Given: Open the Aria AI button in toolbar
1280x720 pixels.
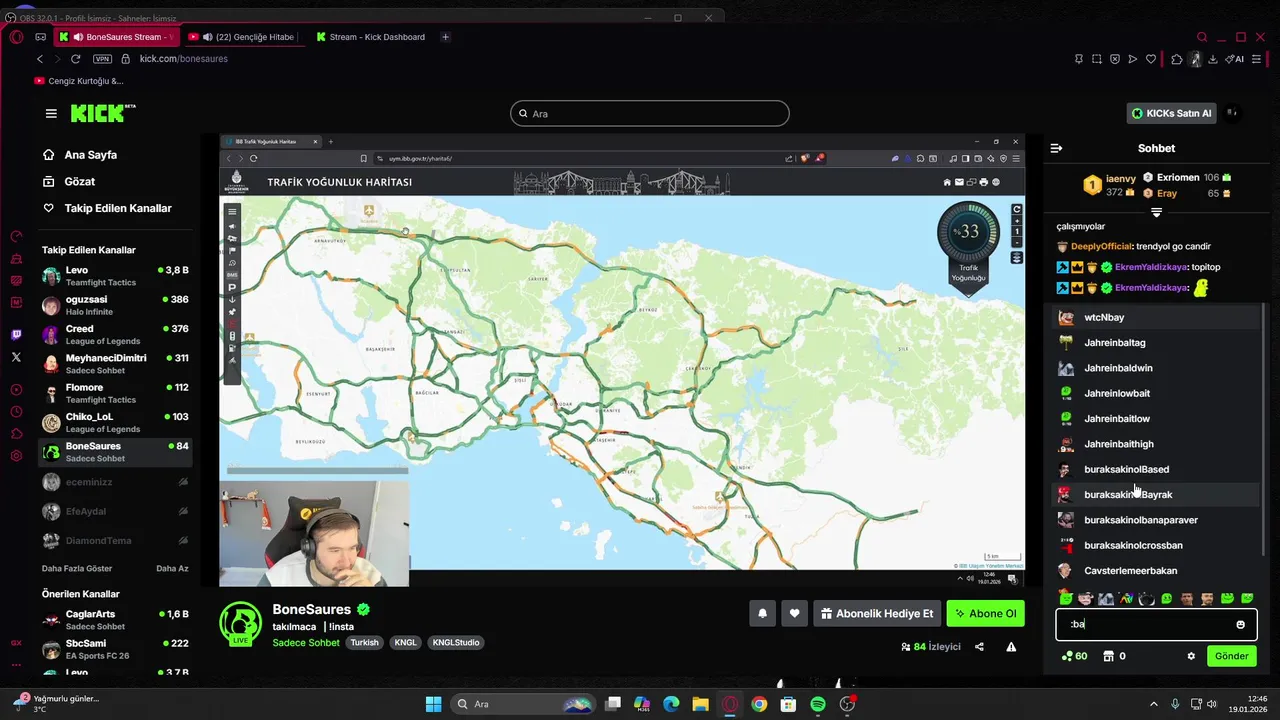Looking at the screenshot, I should pyautogui.click(x=1235, y=59).
